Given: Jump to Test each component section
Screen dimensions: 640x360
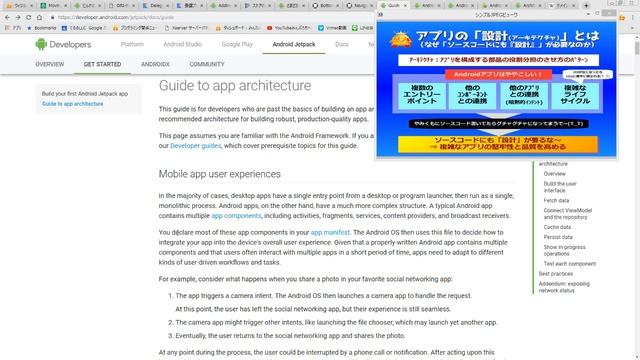Looking at the screenshot, I should (569, 264).
